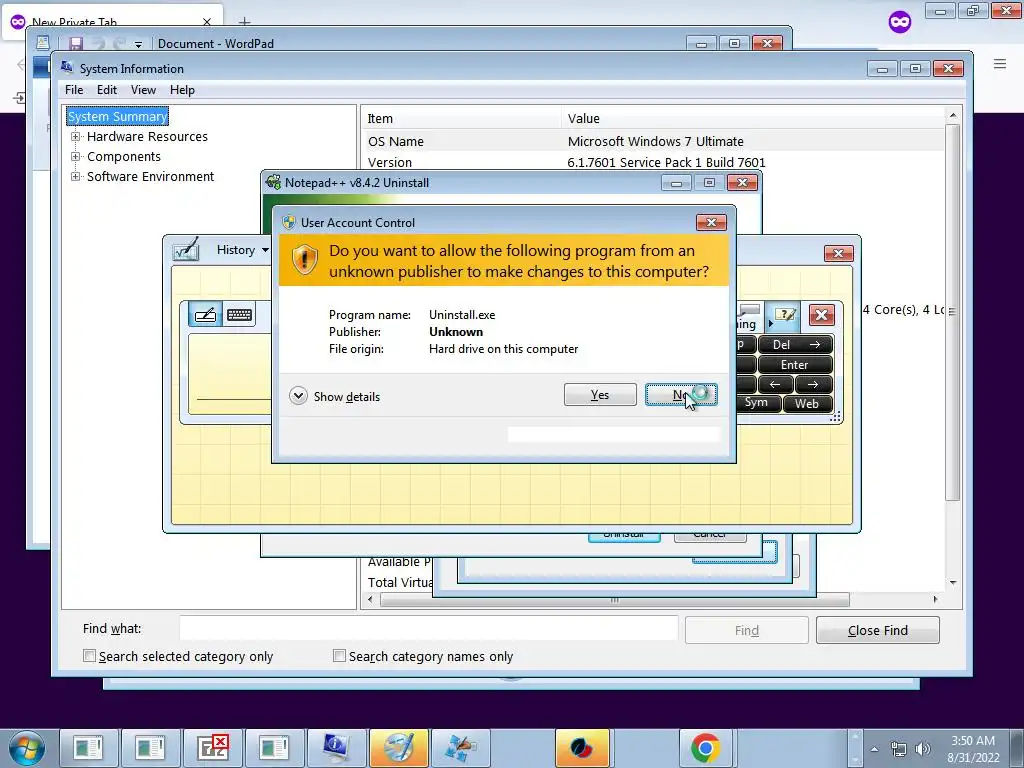Tap the Sym key on the input panel
1024x768 pixels.
point(756,403)
